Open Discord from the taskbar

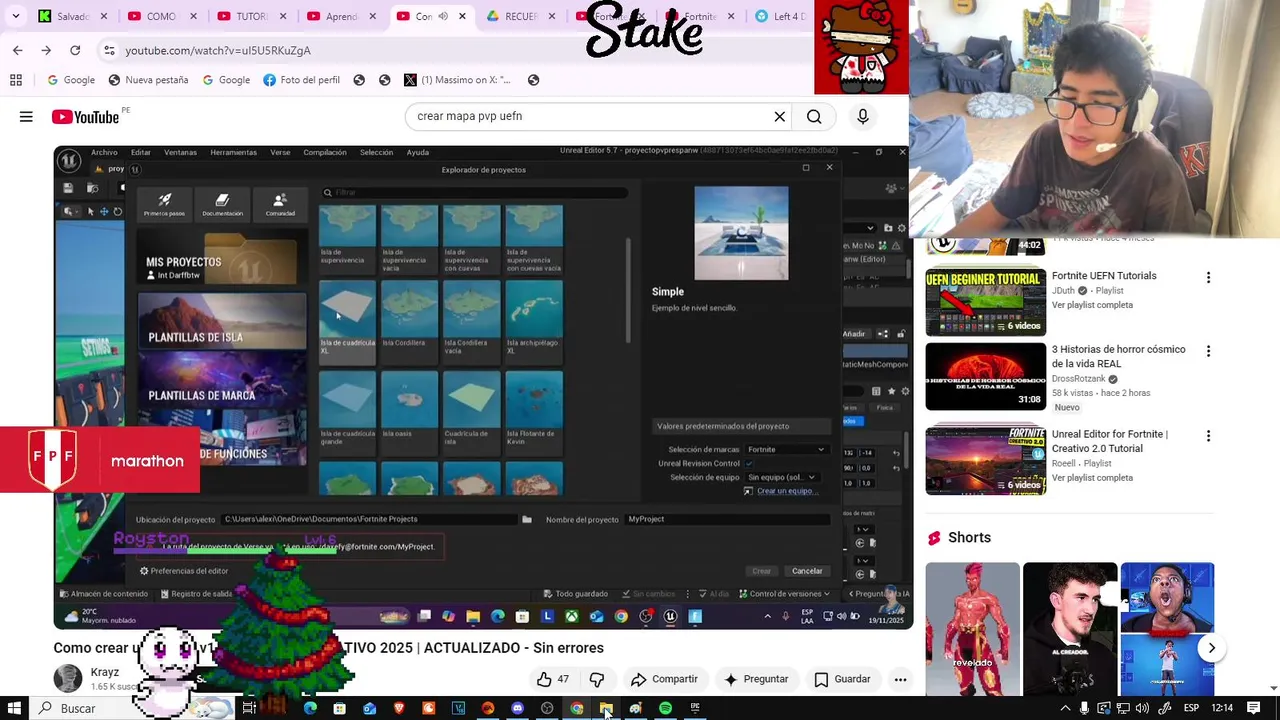click(x=517, y=708)
